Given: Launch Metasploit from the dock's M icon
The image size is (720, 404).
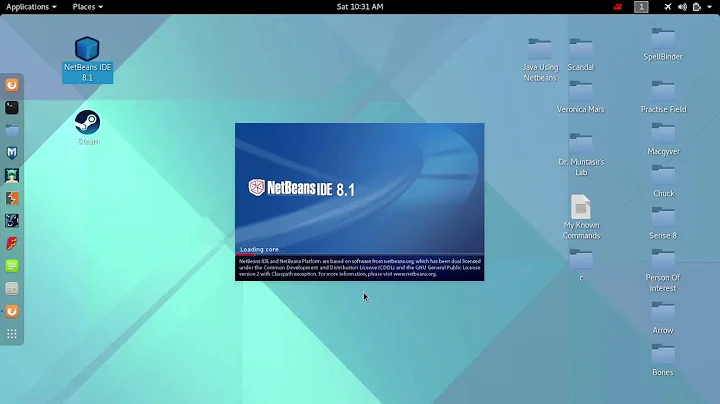Looking at the screenshot, I should point(12,153).
